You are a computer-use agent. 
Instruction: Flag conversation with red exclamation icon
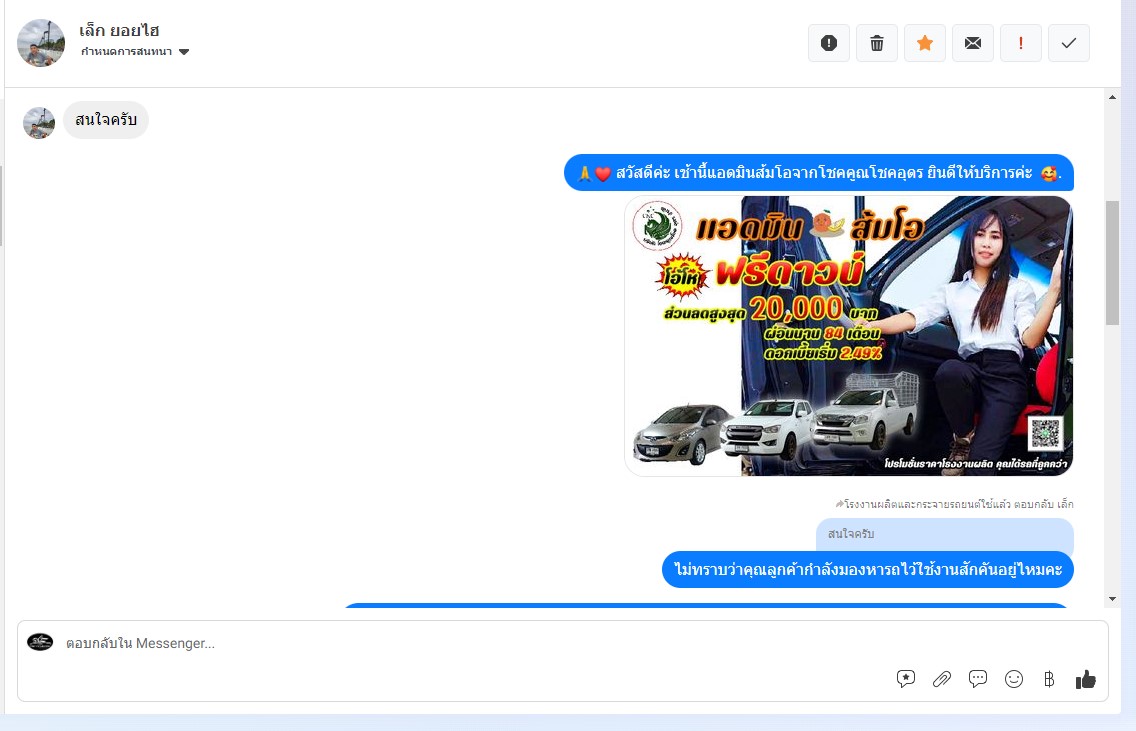(x=1021, y=43)
